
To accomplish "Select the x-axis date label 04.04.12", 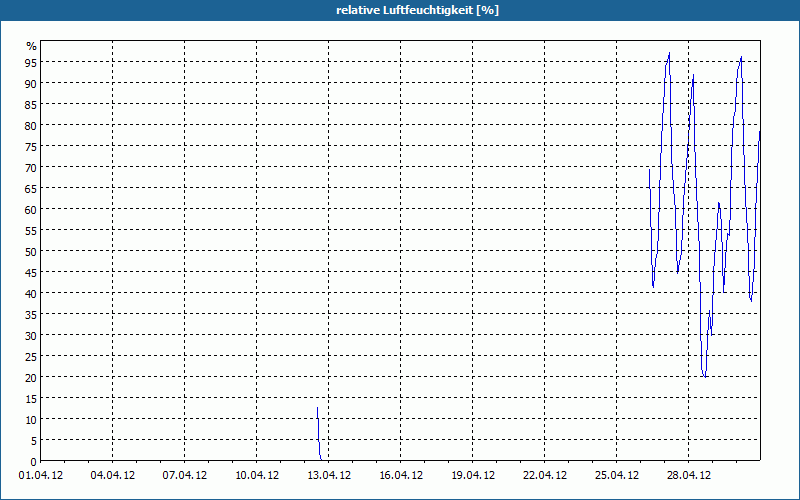I will coord(113,476).
